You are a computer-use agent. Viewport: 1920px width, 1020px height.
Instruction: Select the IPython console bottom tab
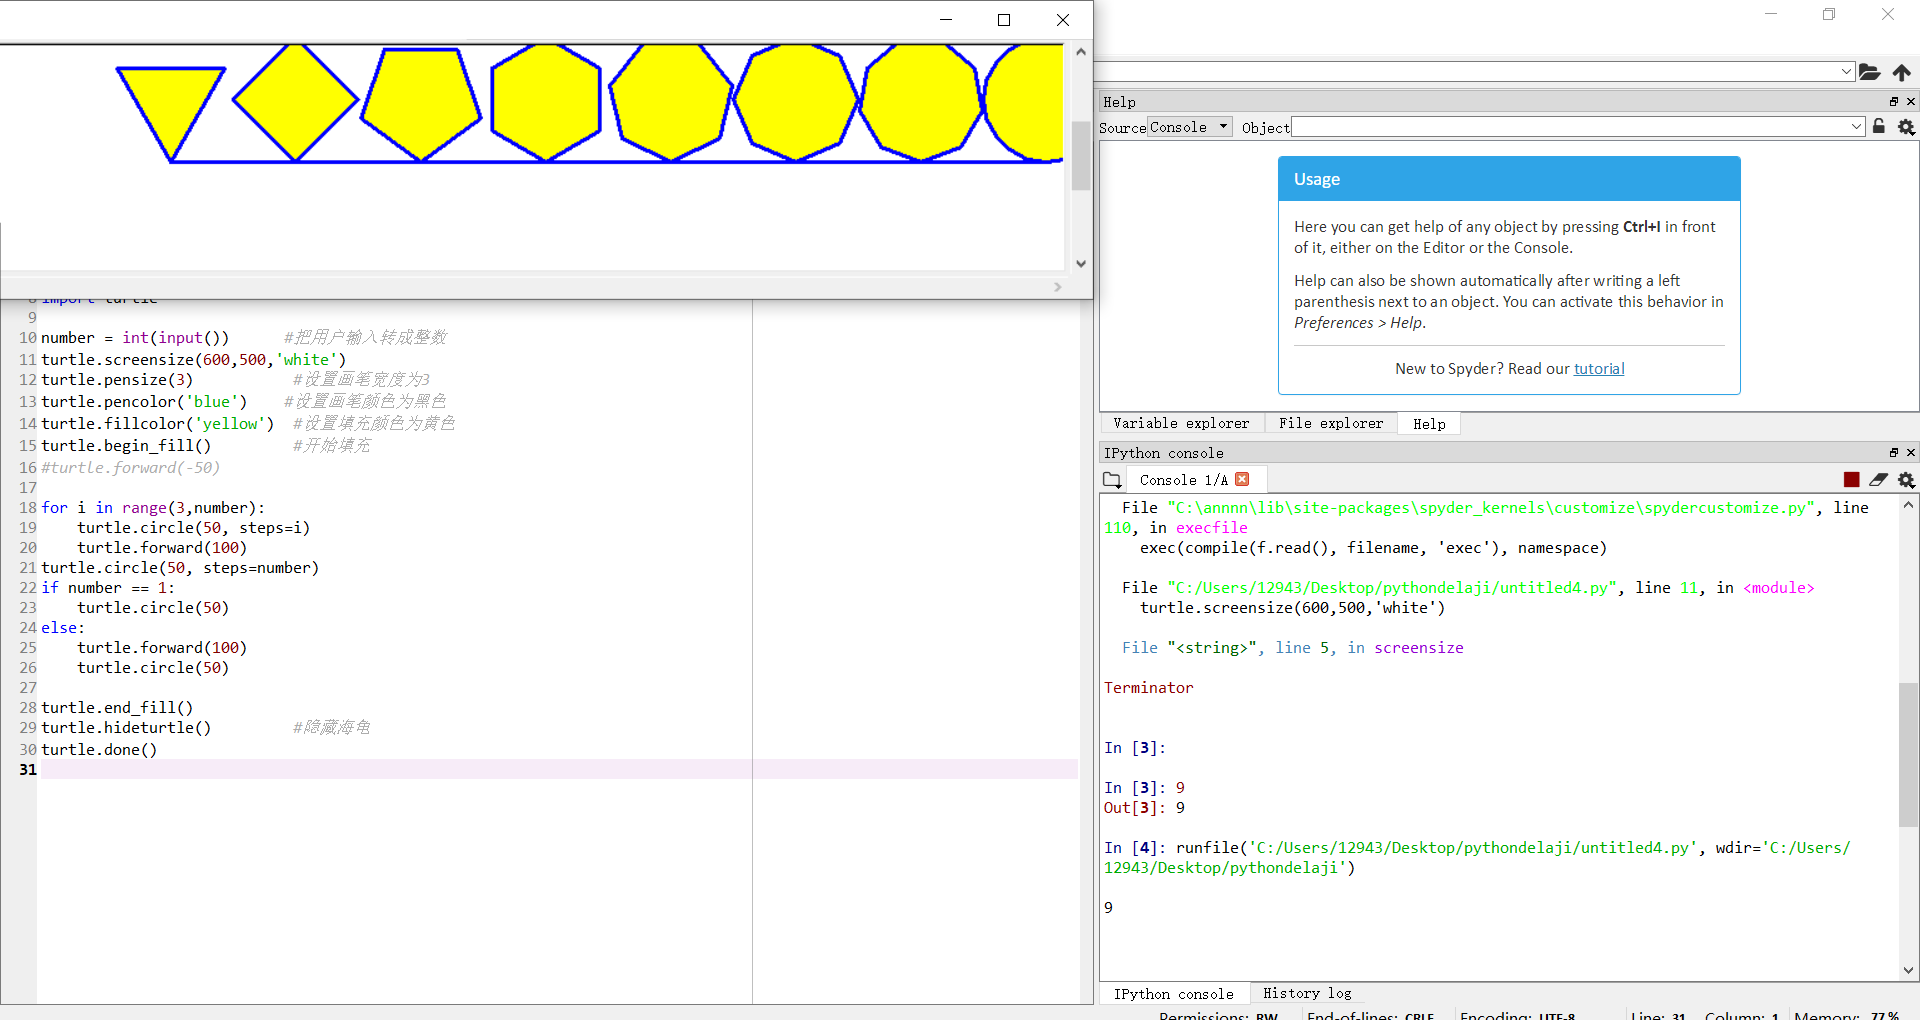pyautogui.click(x=1173, y=994)
